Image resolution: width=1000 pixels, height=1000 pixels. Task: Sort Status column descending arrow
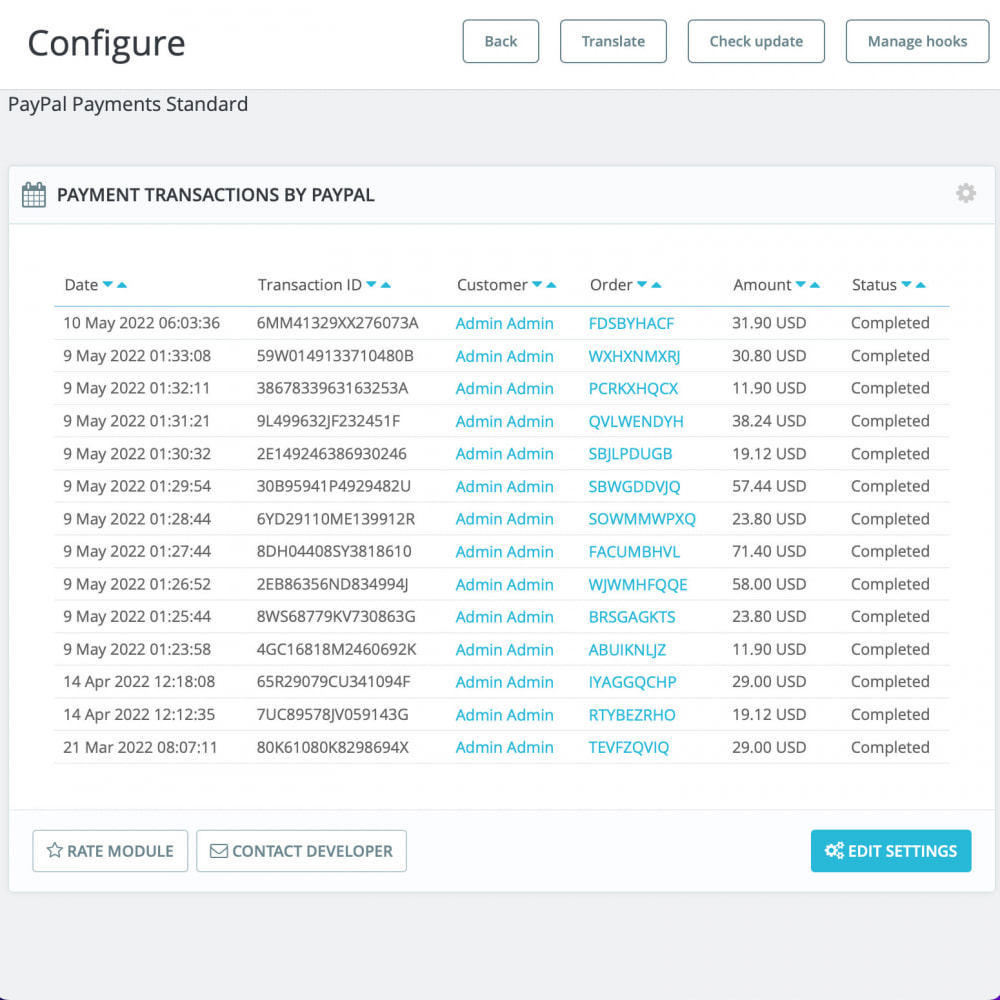(906, 285)
